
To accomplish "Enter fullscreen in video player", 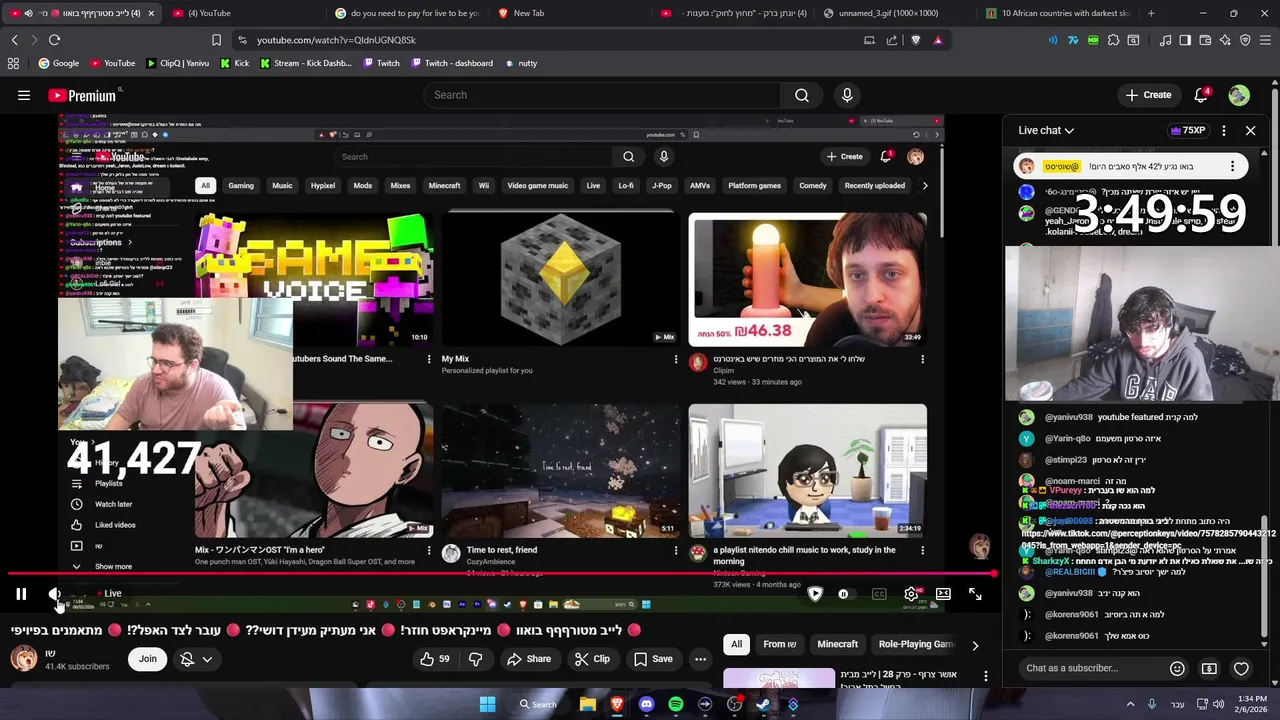I will click(975, 594).
